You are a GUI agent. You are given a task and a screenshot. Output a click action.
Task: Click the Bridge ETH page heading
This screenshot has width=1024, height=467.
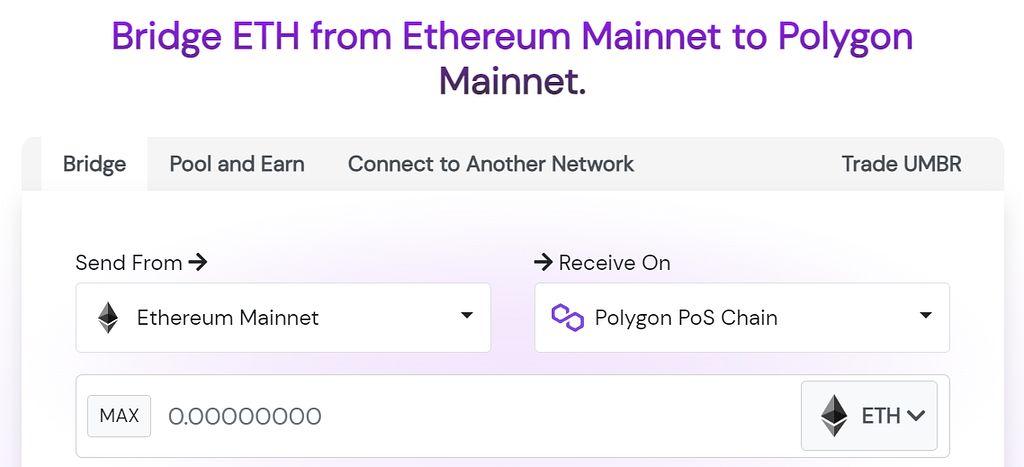click(512, 58)
